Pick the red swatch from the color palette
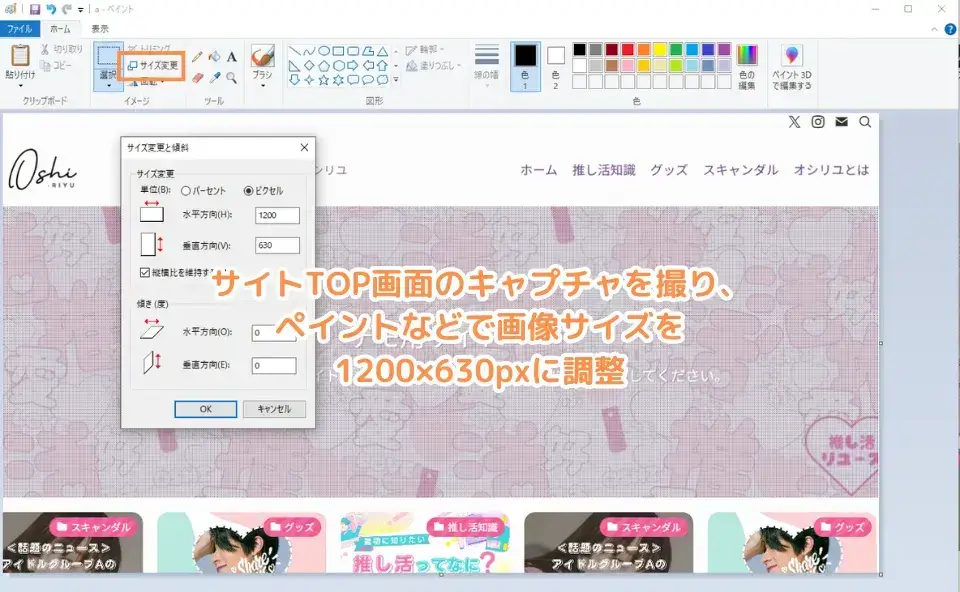The height and width of the screenshot is (592, 960). (625, 48)
